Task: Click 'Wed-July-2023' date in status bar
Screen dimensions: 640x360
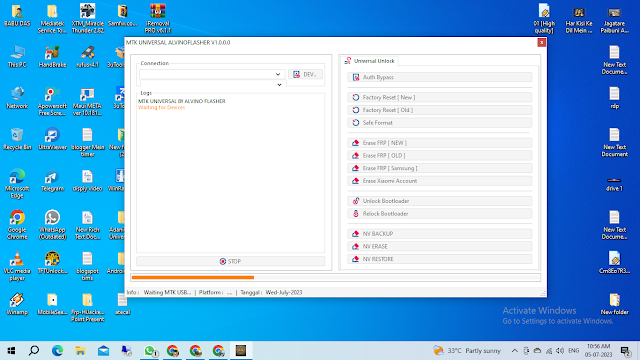Action: (x=284, y=292)
